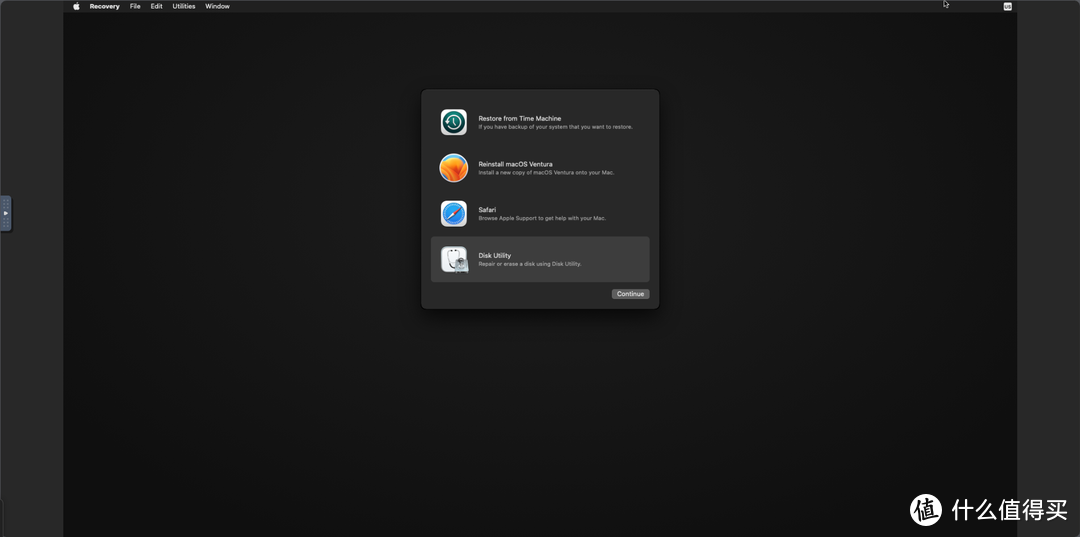The image size is (1080, 537).
Task: Click 'Repair or erase a disk' description
Action: click(530, 264)
